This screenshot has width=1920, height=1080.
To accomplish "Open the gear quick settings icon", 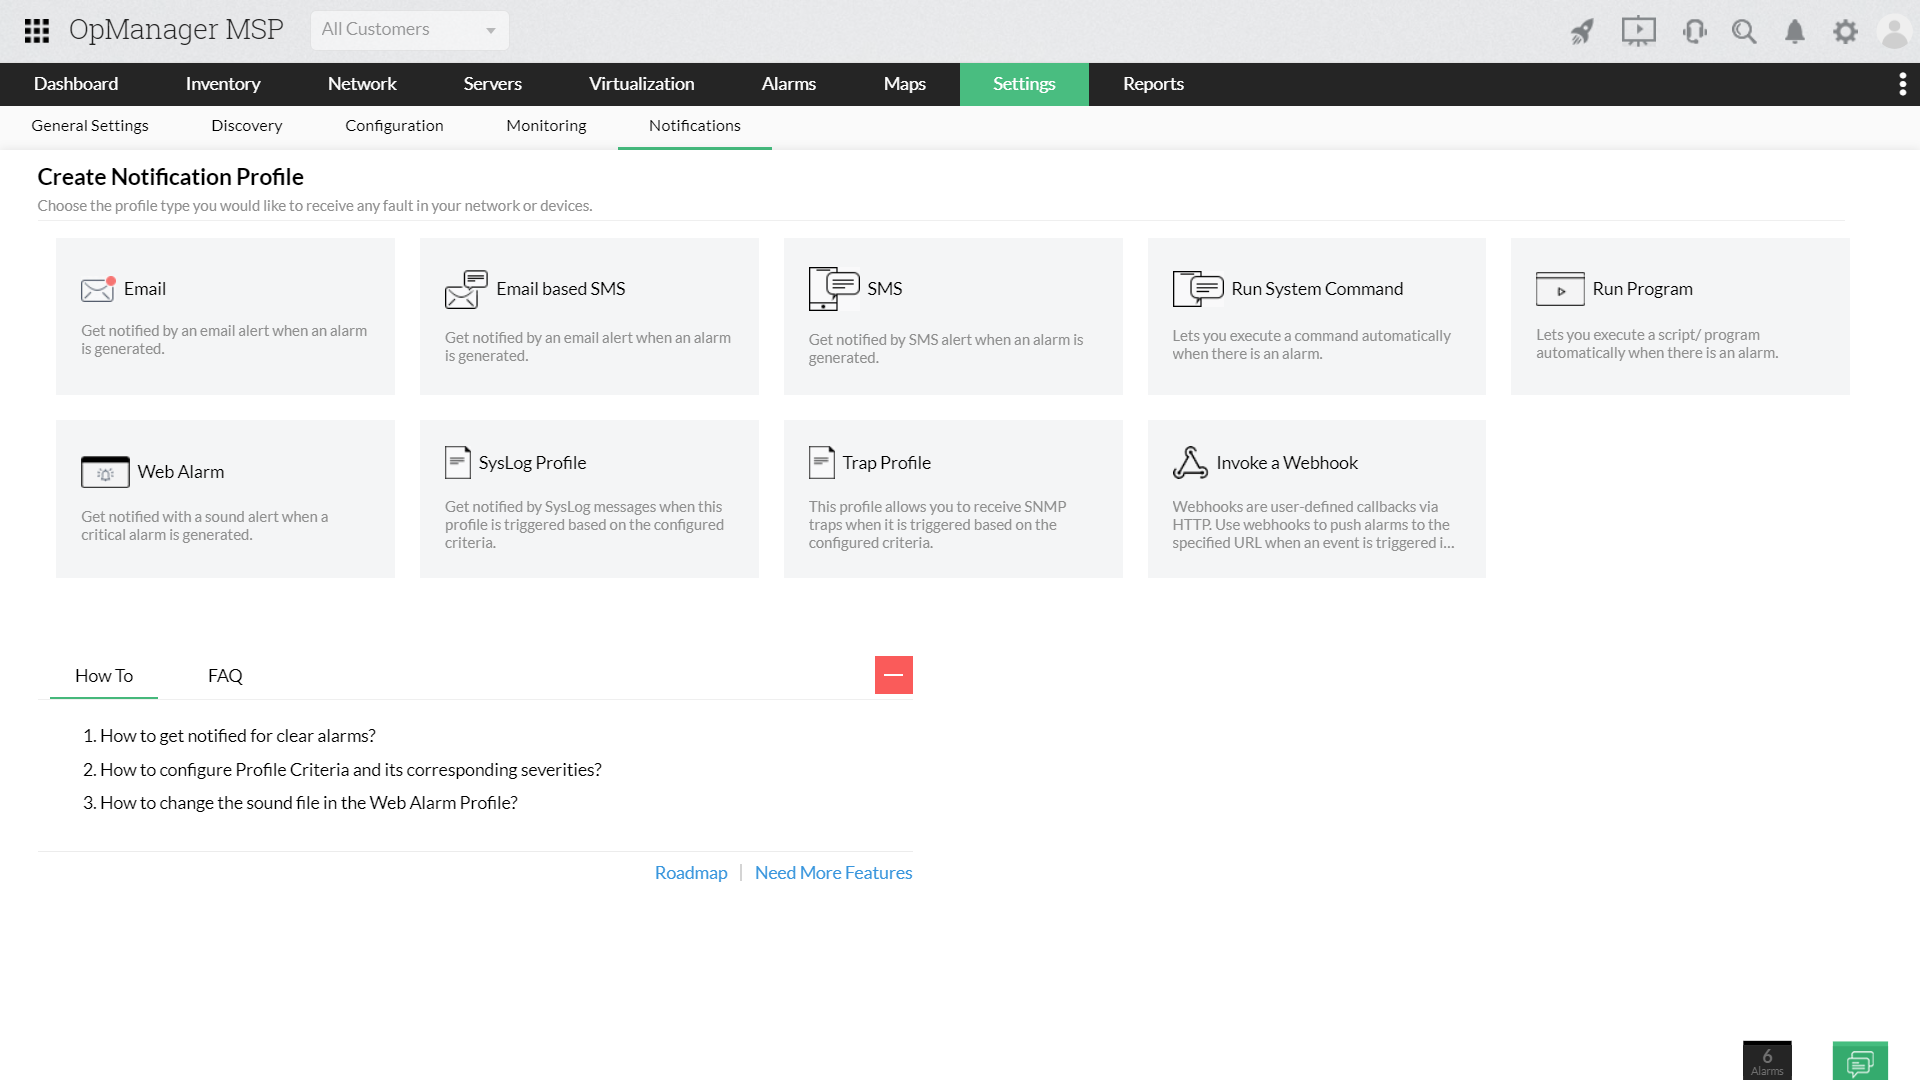I will point(1845,31).
